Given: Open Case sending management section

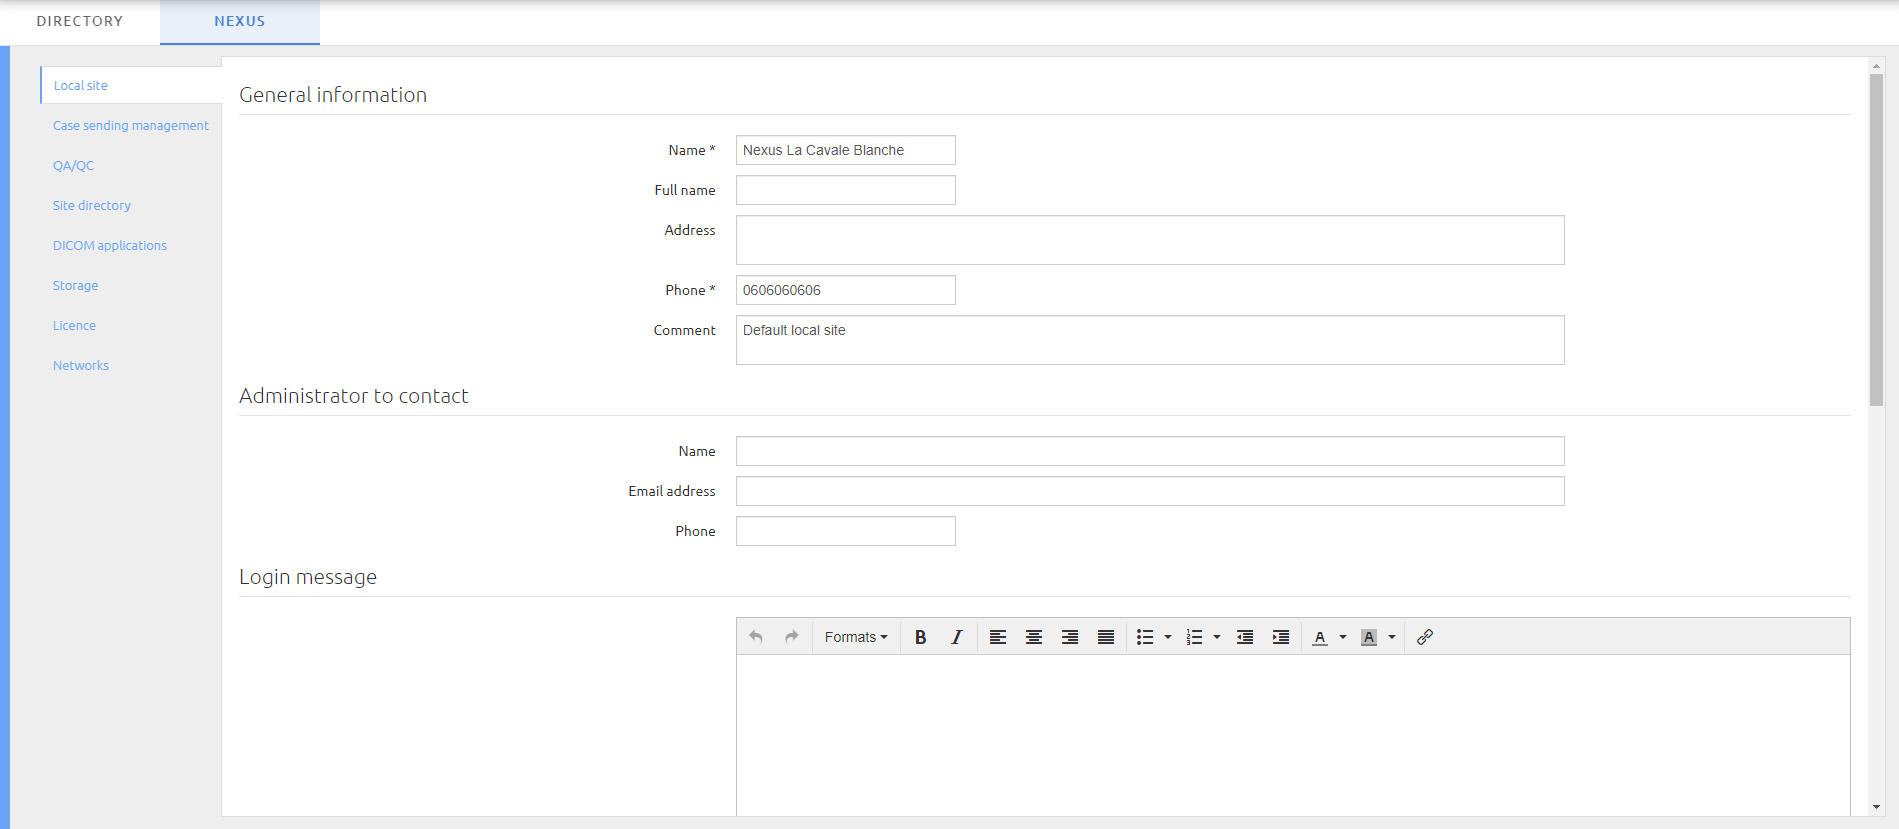Looking at the screenshot, I should (x=131, y=125).
